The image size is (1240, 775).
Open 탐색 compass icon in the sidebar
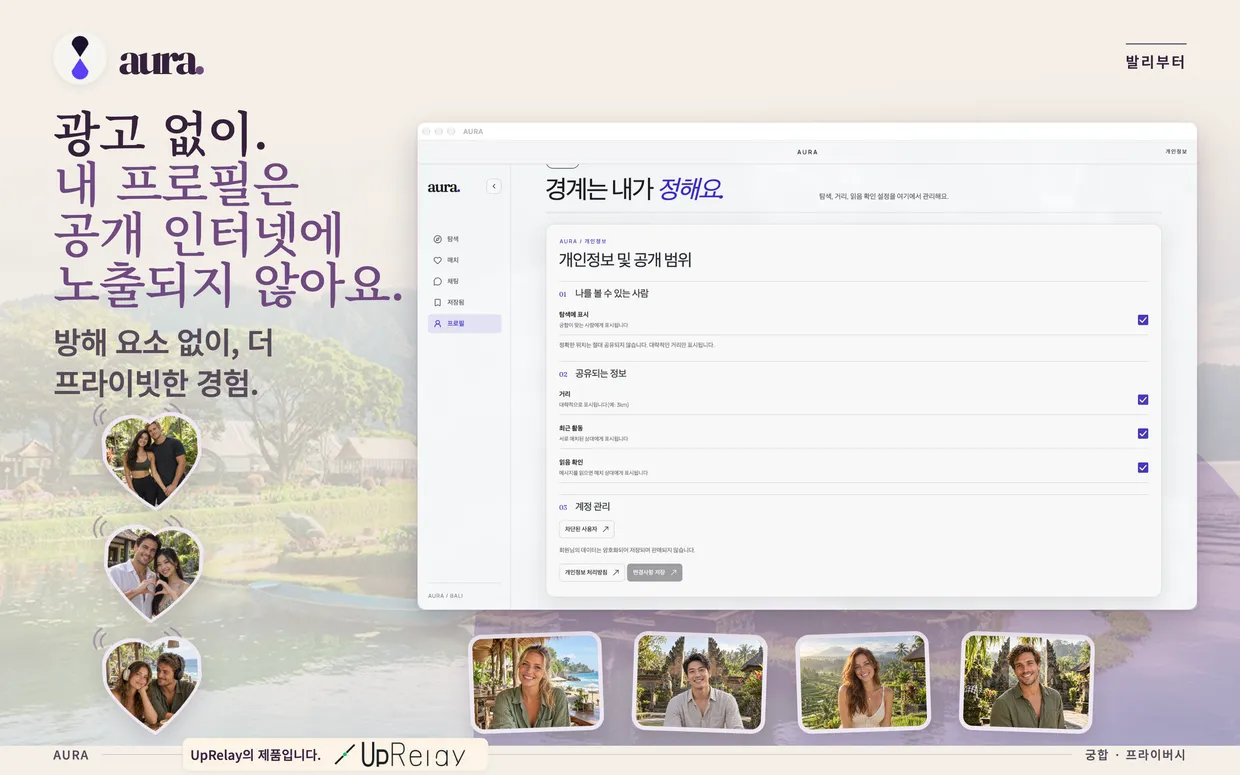pyautogui.click(x=437, y=239)
